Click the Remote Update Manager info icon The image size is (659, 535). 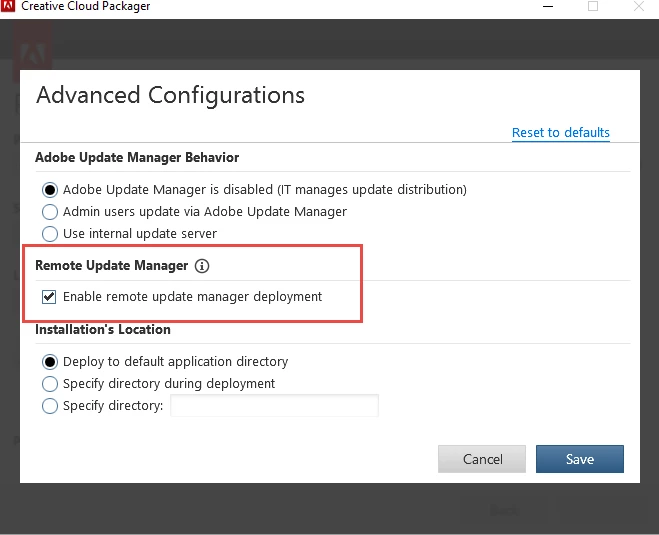pyautogui.click(x=202, y=266)
